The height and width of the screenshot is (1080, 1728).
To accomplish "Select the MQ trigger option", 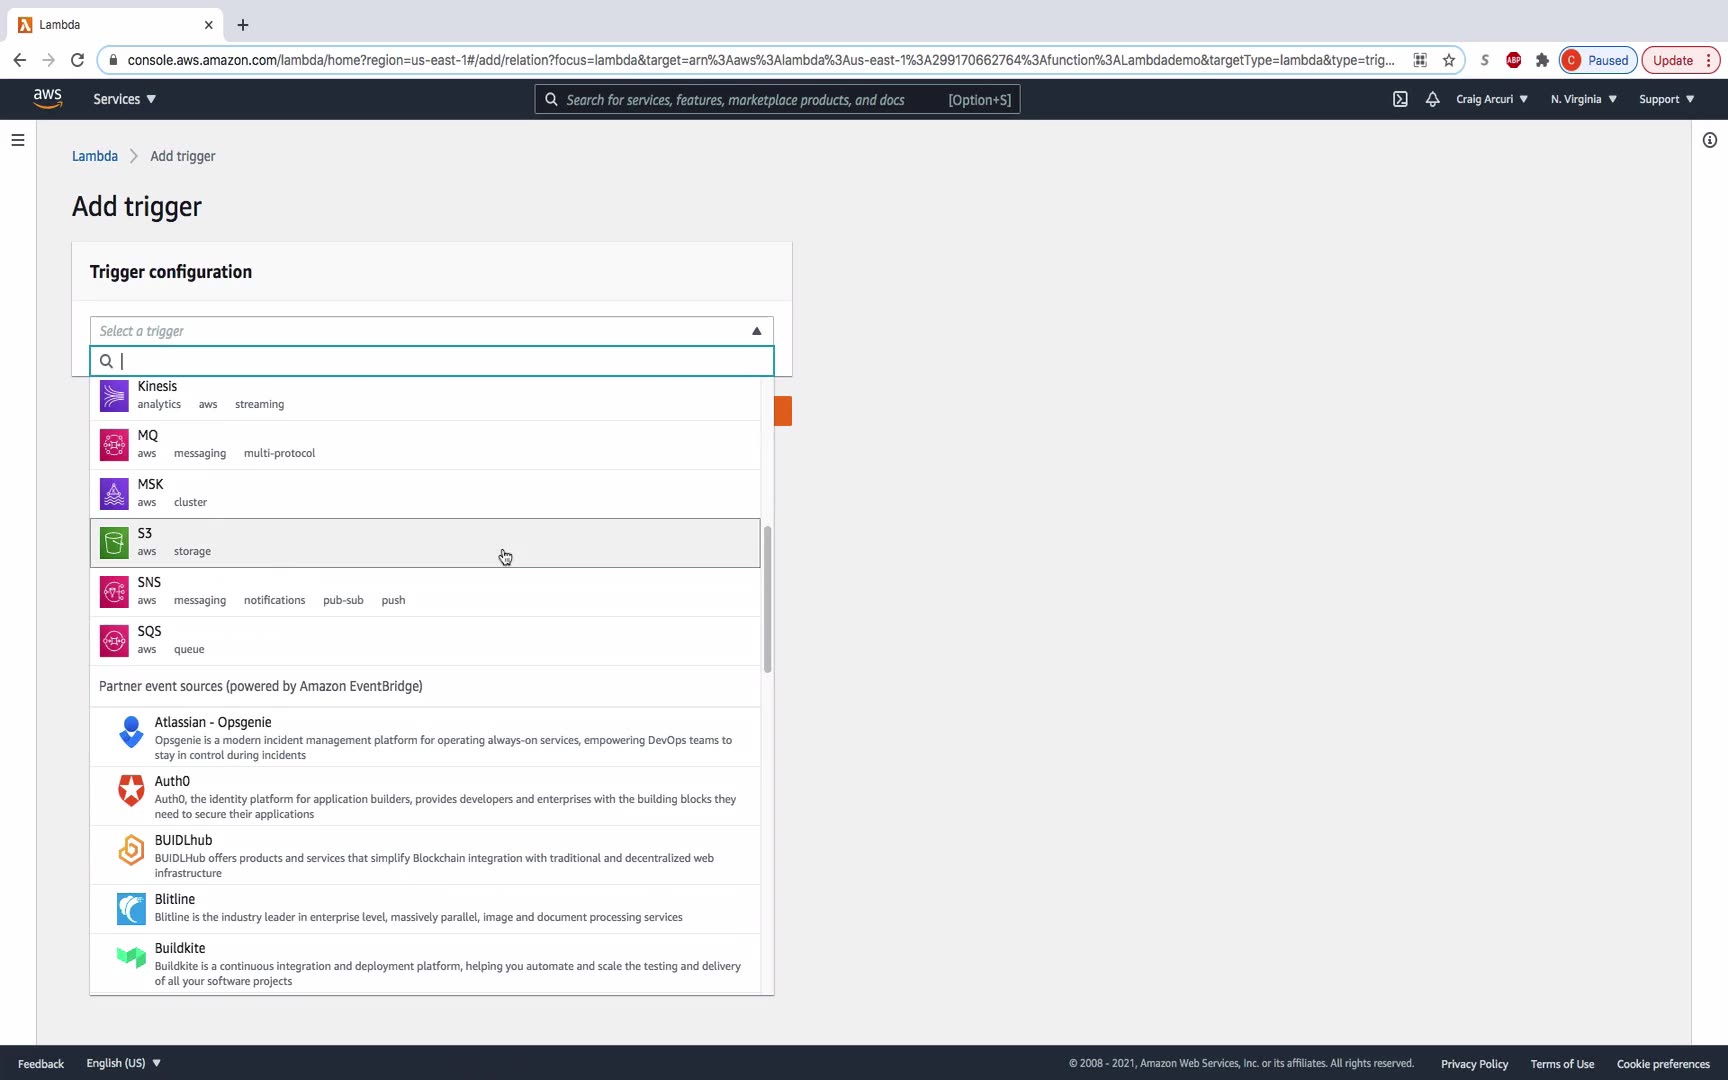I will pos(425,445).
